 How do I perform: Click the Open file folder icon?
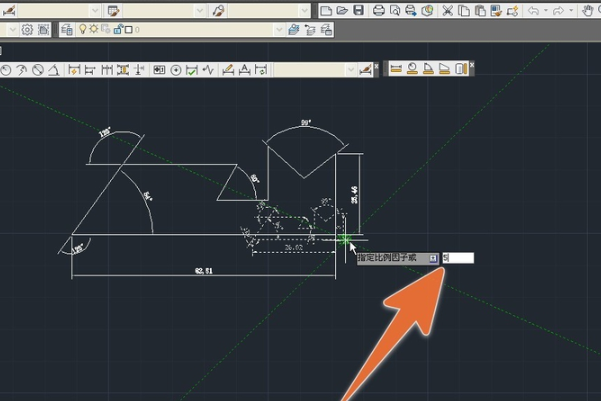point(342,10)
